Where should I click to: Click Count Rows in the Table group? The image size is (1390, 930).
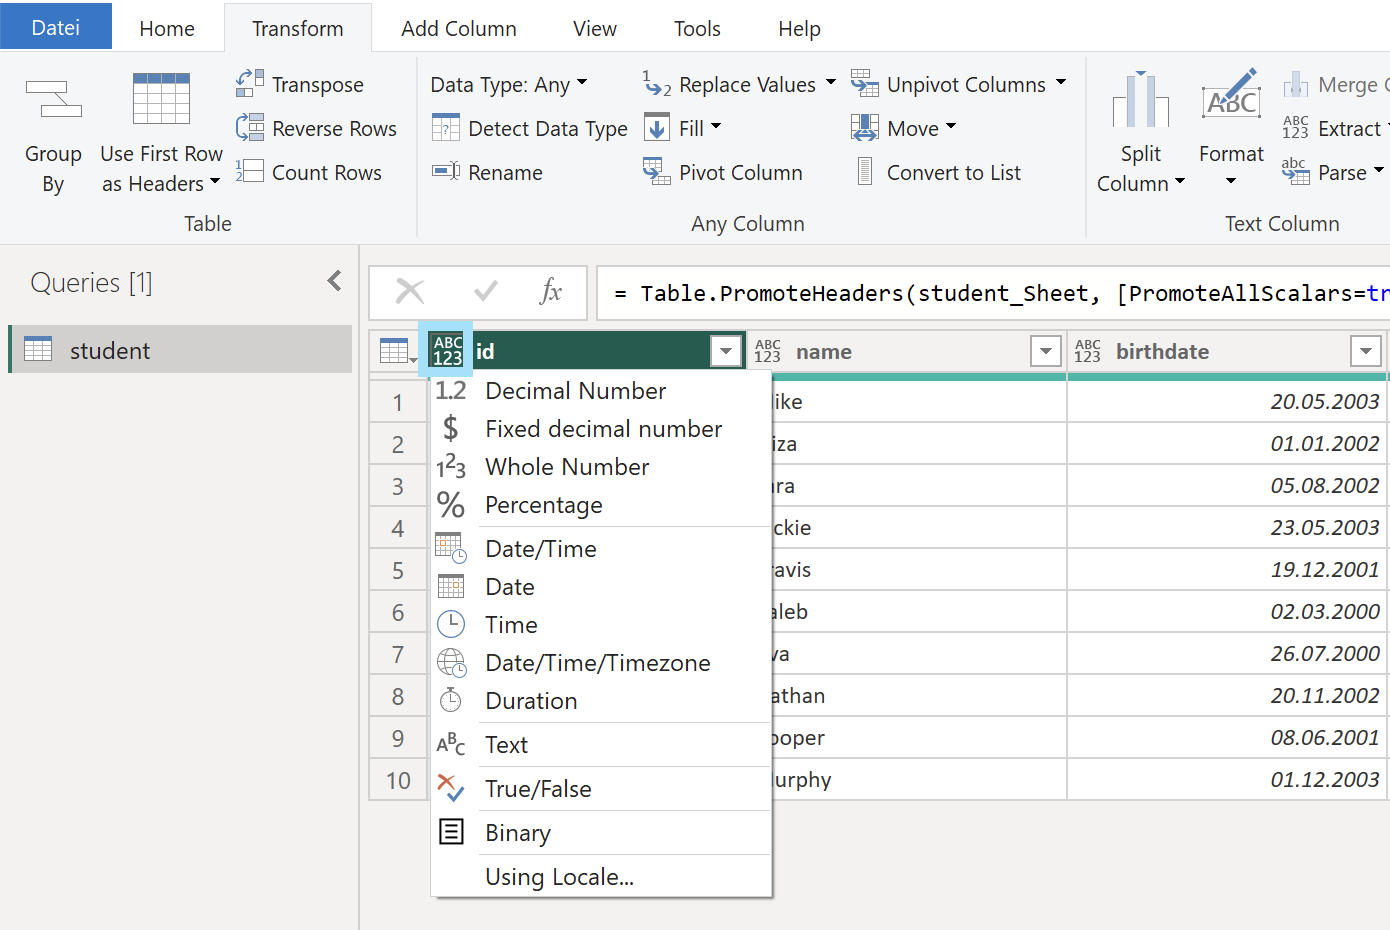tap(313, 172)
